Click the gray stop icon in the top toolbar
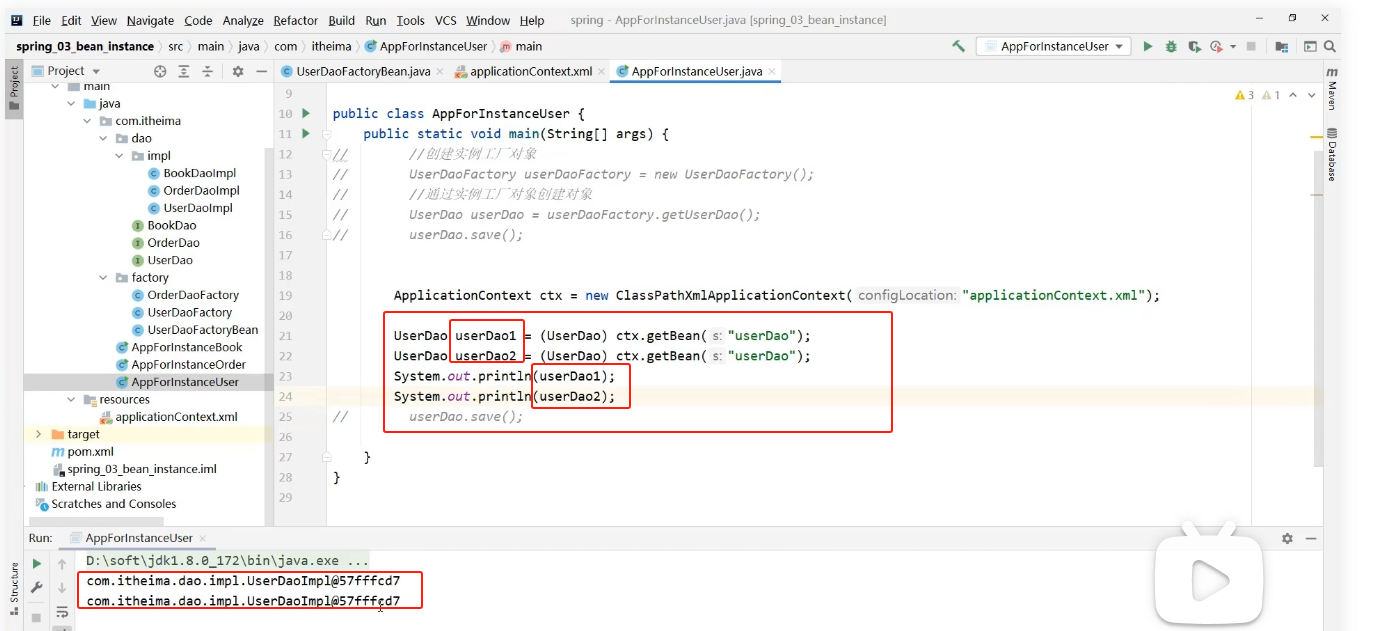Viewport: 1397px width, 631px height. [1250, 46]
